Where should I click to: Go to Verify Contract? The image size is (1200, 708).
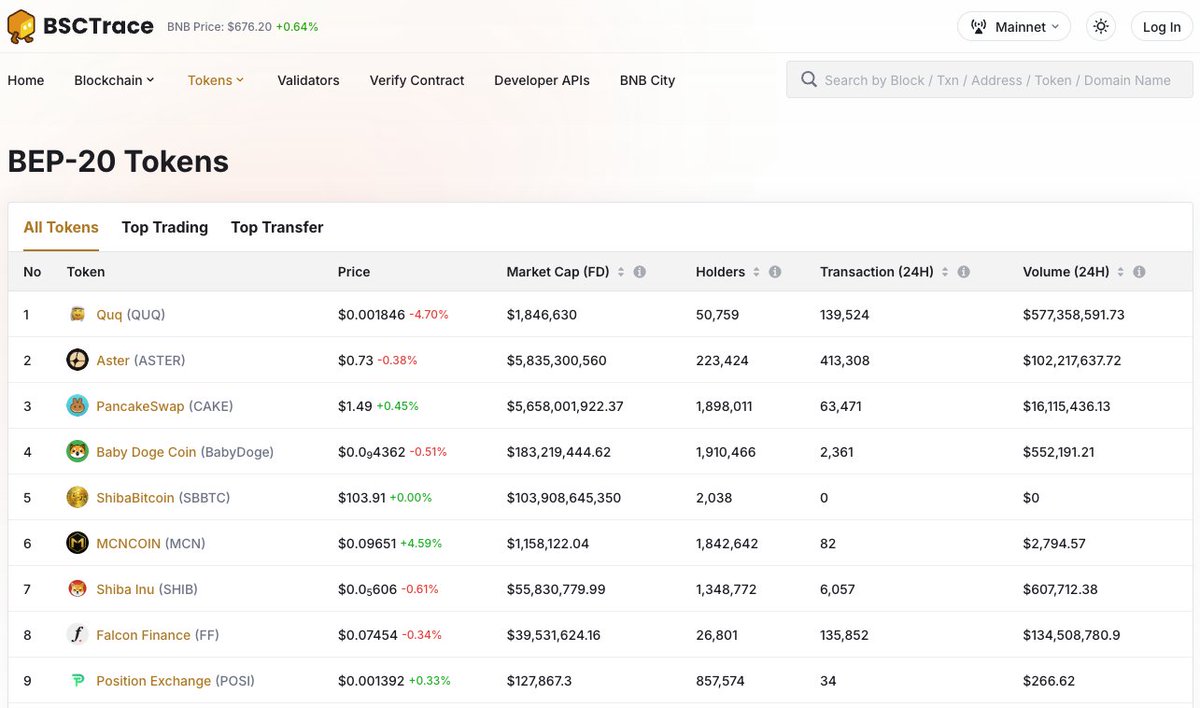coord(417,80)
